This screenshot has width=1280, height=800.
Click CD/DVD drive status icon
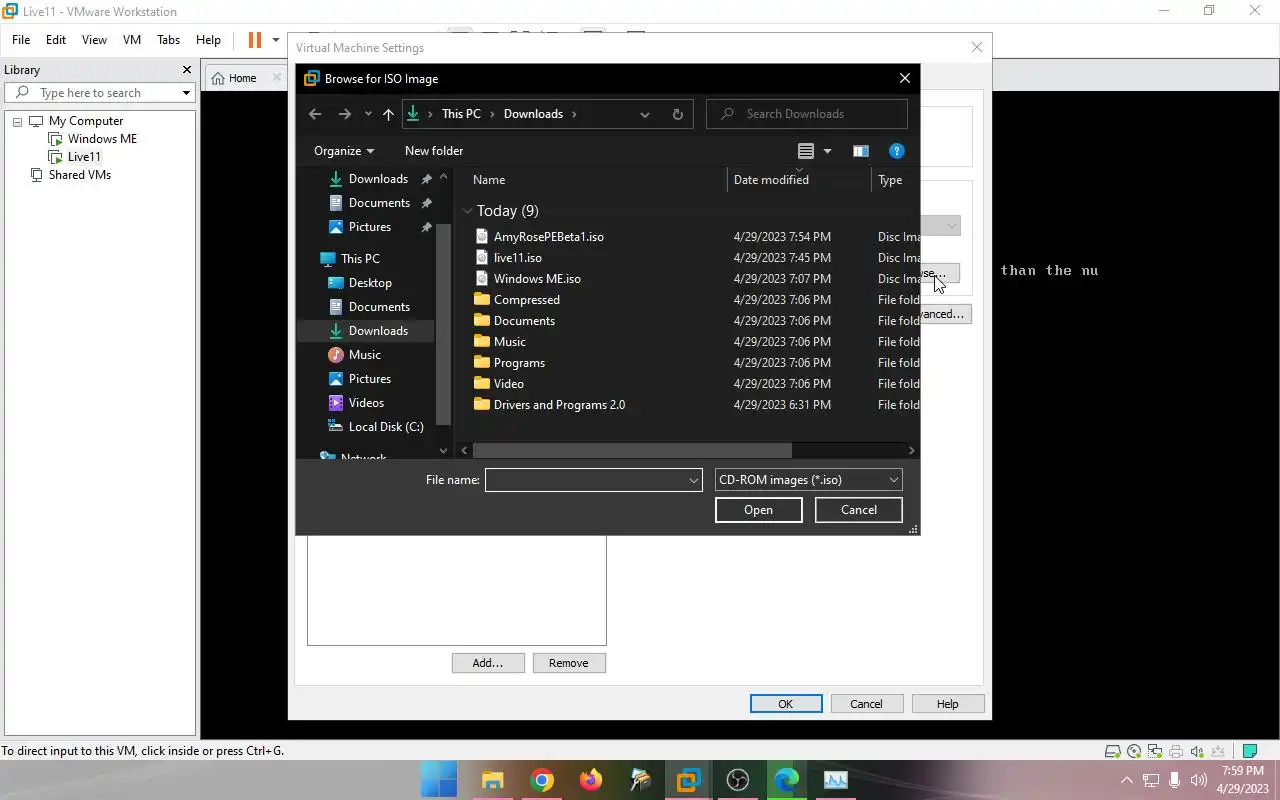1134,751
